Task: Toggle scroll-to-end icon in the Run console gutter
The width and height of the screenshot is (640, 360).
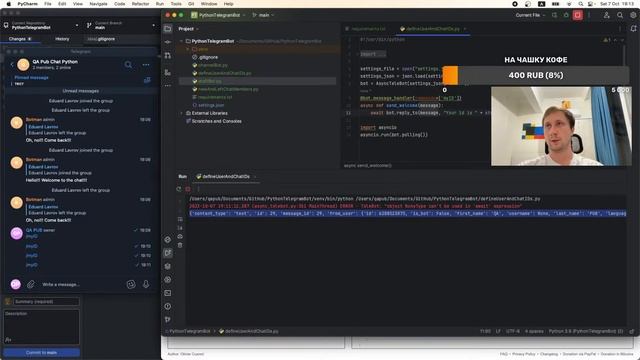Action: (180, 228)
